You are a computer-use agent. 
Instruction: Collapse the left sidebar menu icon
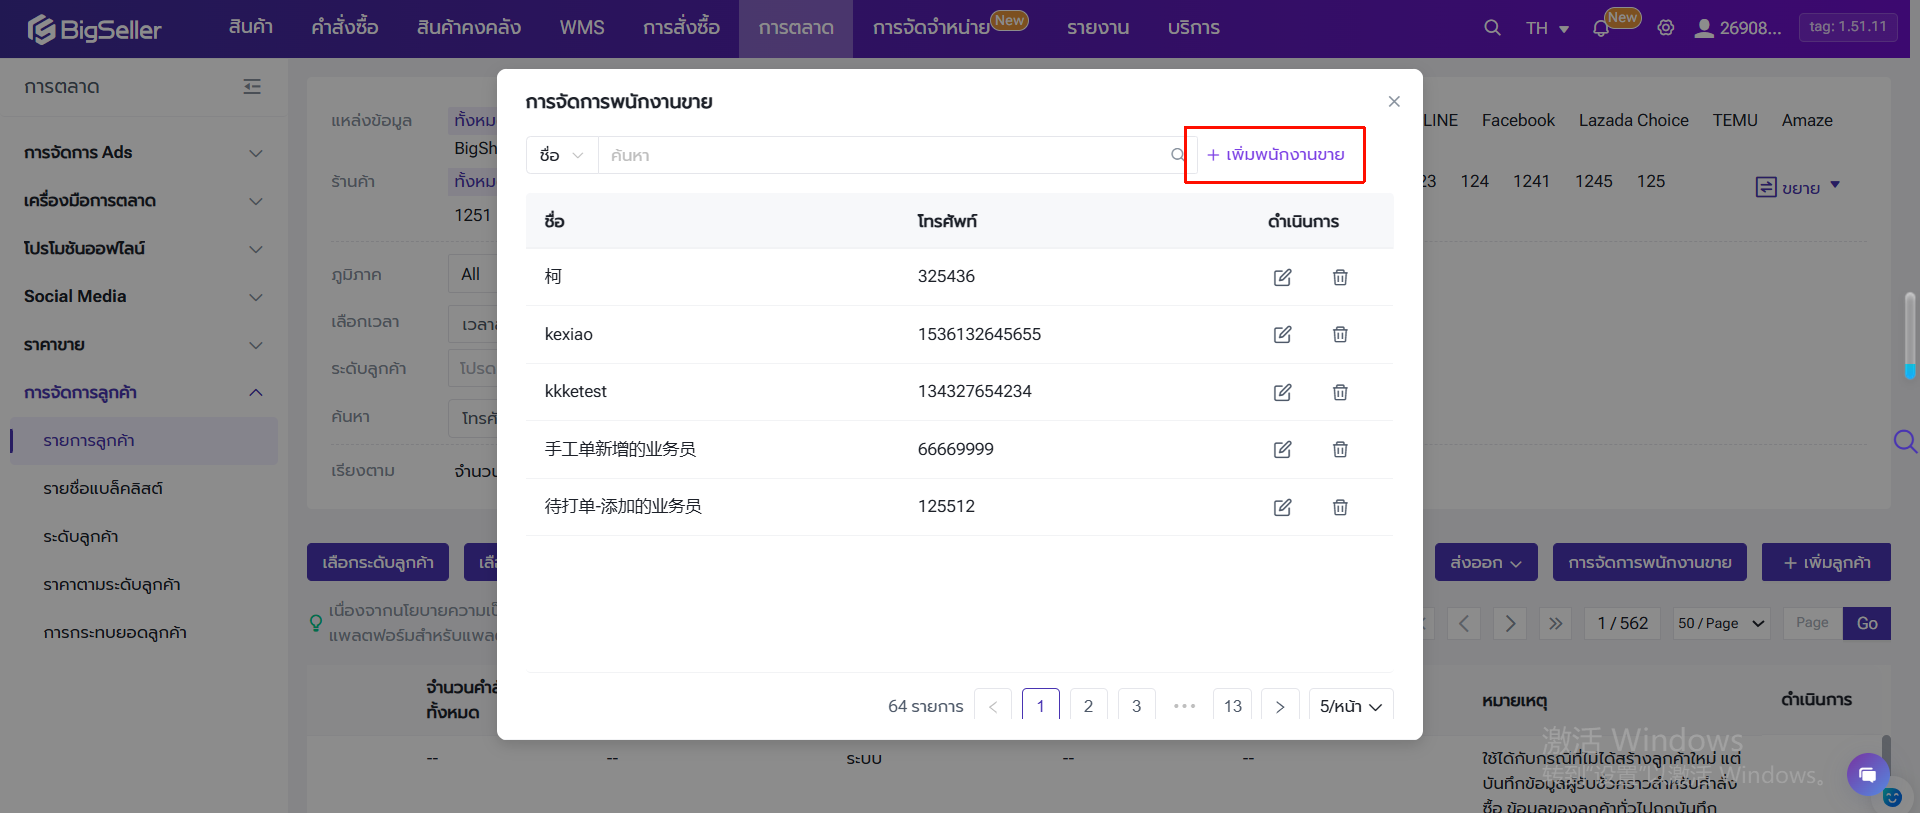[x=252, y=87]
